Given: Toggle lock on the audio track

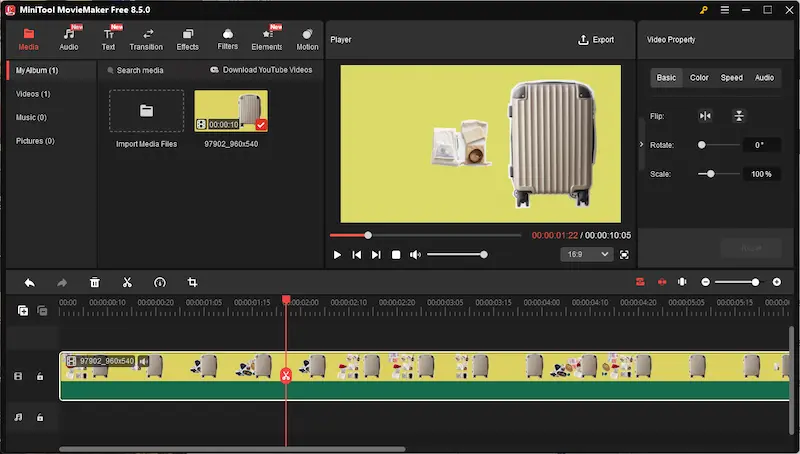Looking at the screenshot, I should pyautogui.click(x=40, y=417).
